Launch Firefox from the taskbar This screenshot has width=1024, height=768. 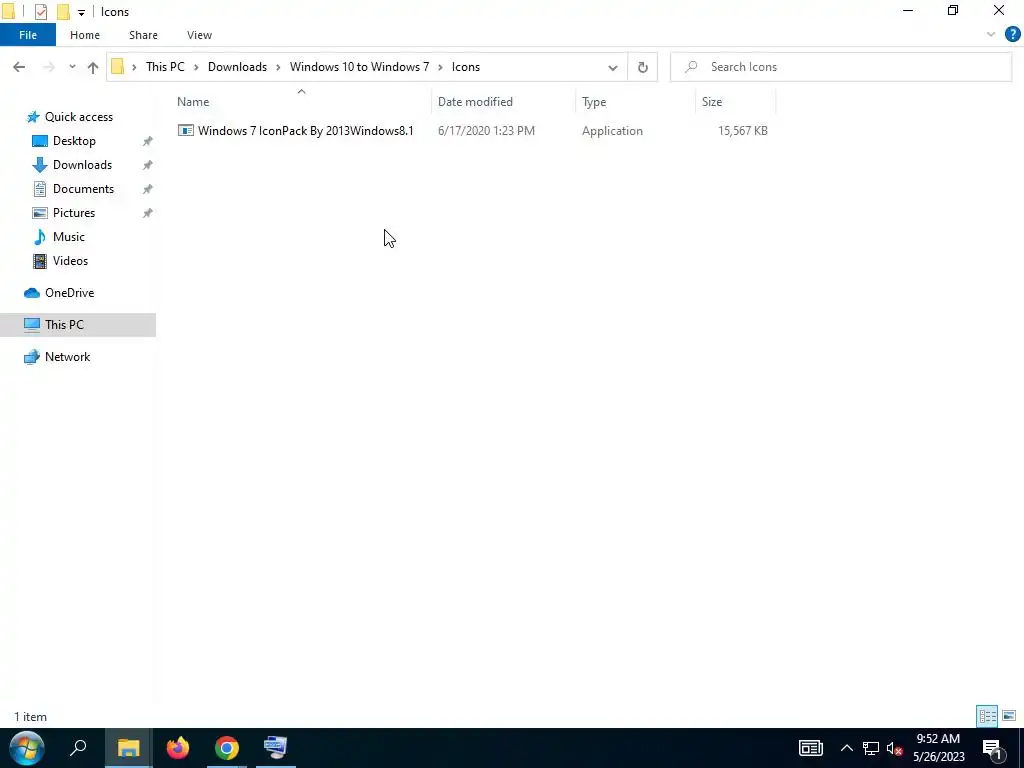pos(178,748)
